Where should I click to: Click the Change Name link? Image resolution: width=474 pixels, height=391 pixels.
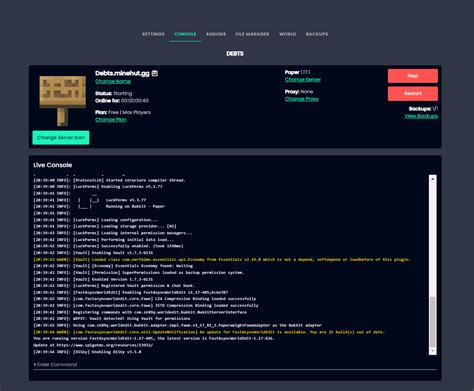(113, 81)
